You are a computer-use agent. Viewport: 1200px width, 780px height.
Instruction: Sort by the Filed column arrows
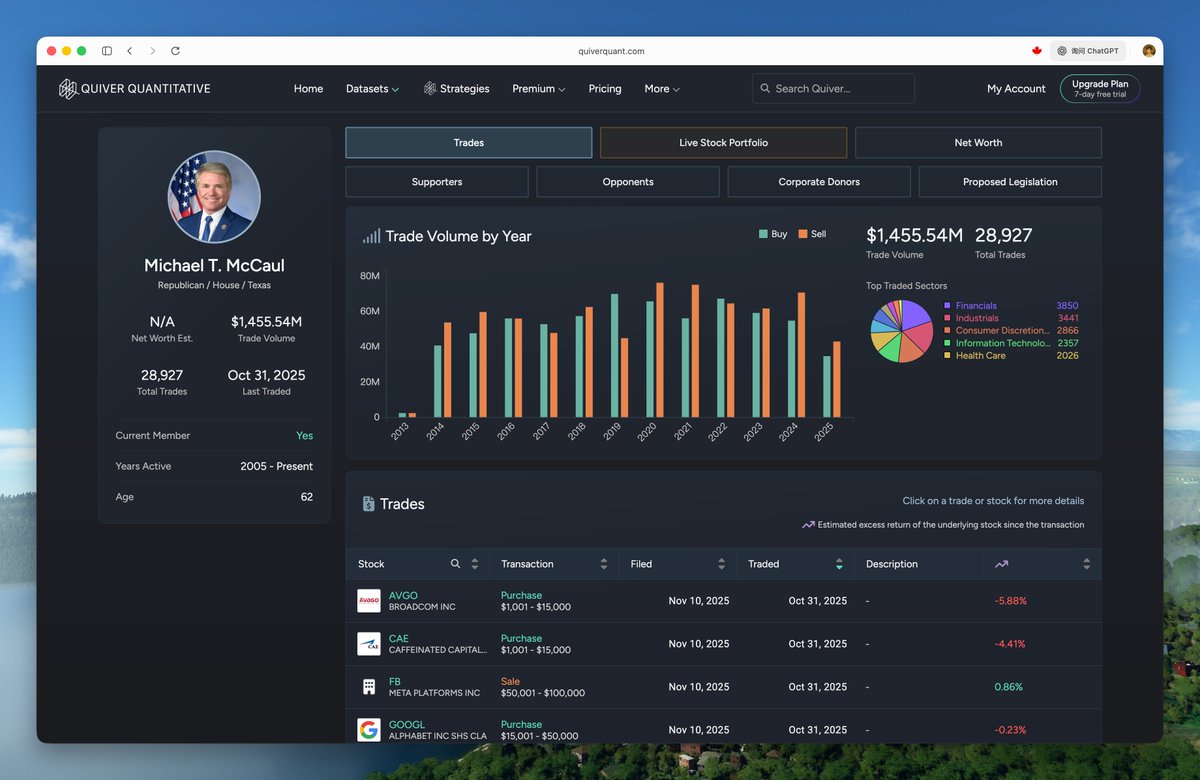(722, 564)
